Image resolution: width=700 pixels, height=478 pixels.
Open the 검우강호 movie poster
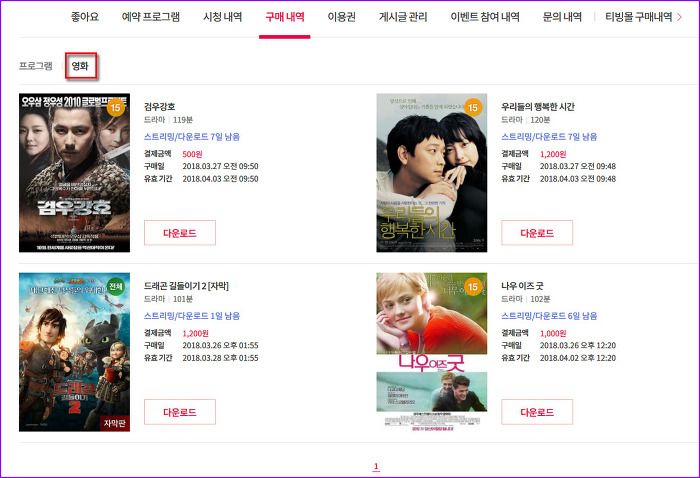[75, 173]
